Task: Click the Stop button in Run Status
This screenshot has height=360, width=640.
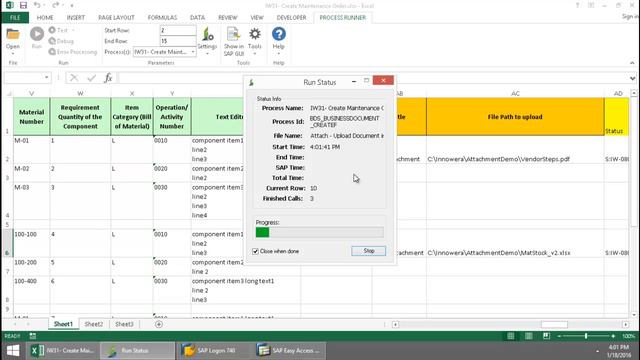Action: (x=369, y=251)
